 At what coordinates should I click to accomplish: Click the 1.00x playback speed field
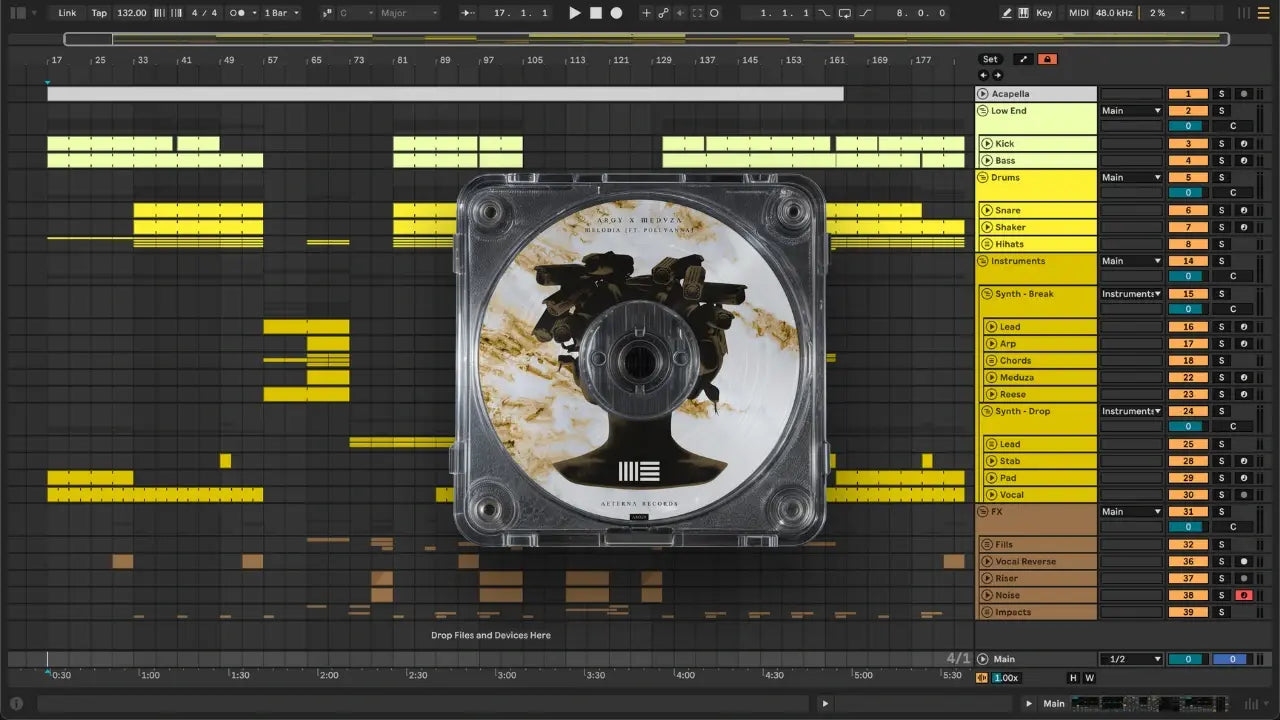pyautogui.click(x=1007, y=678)
